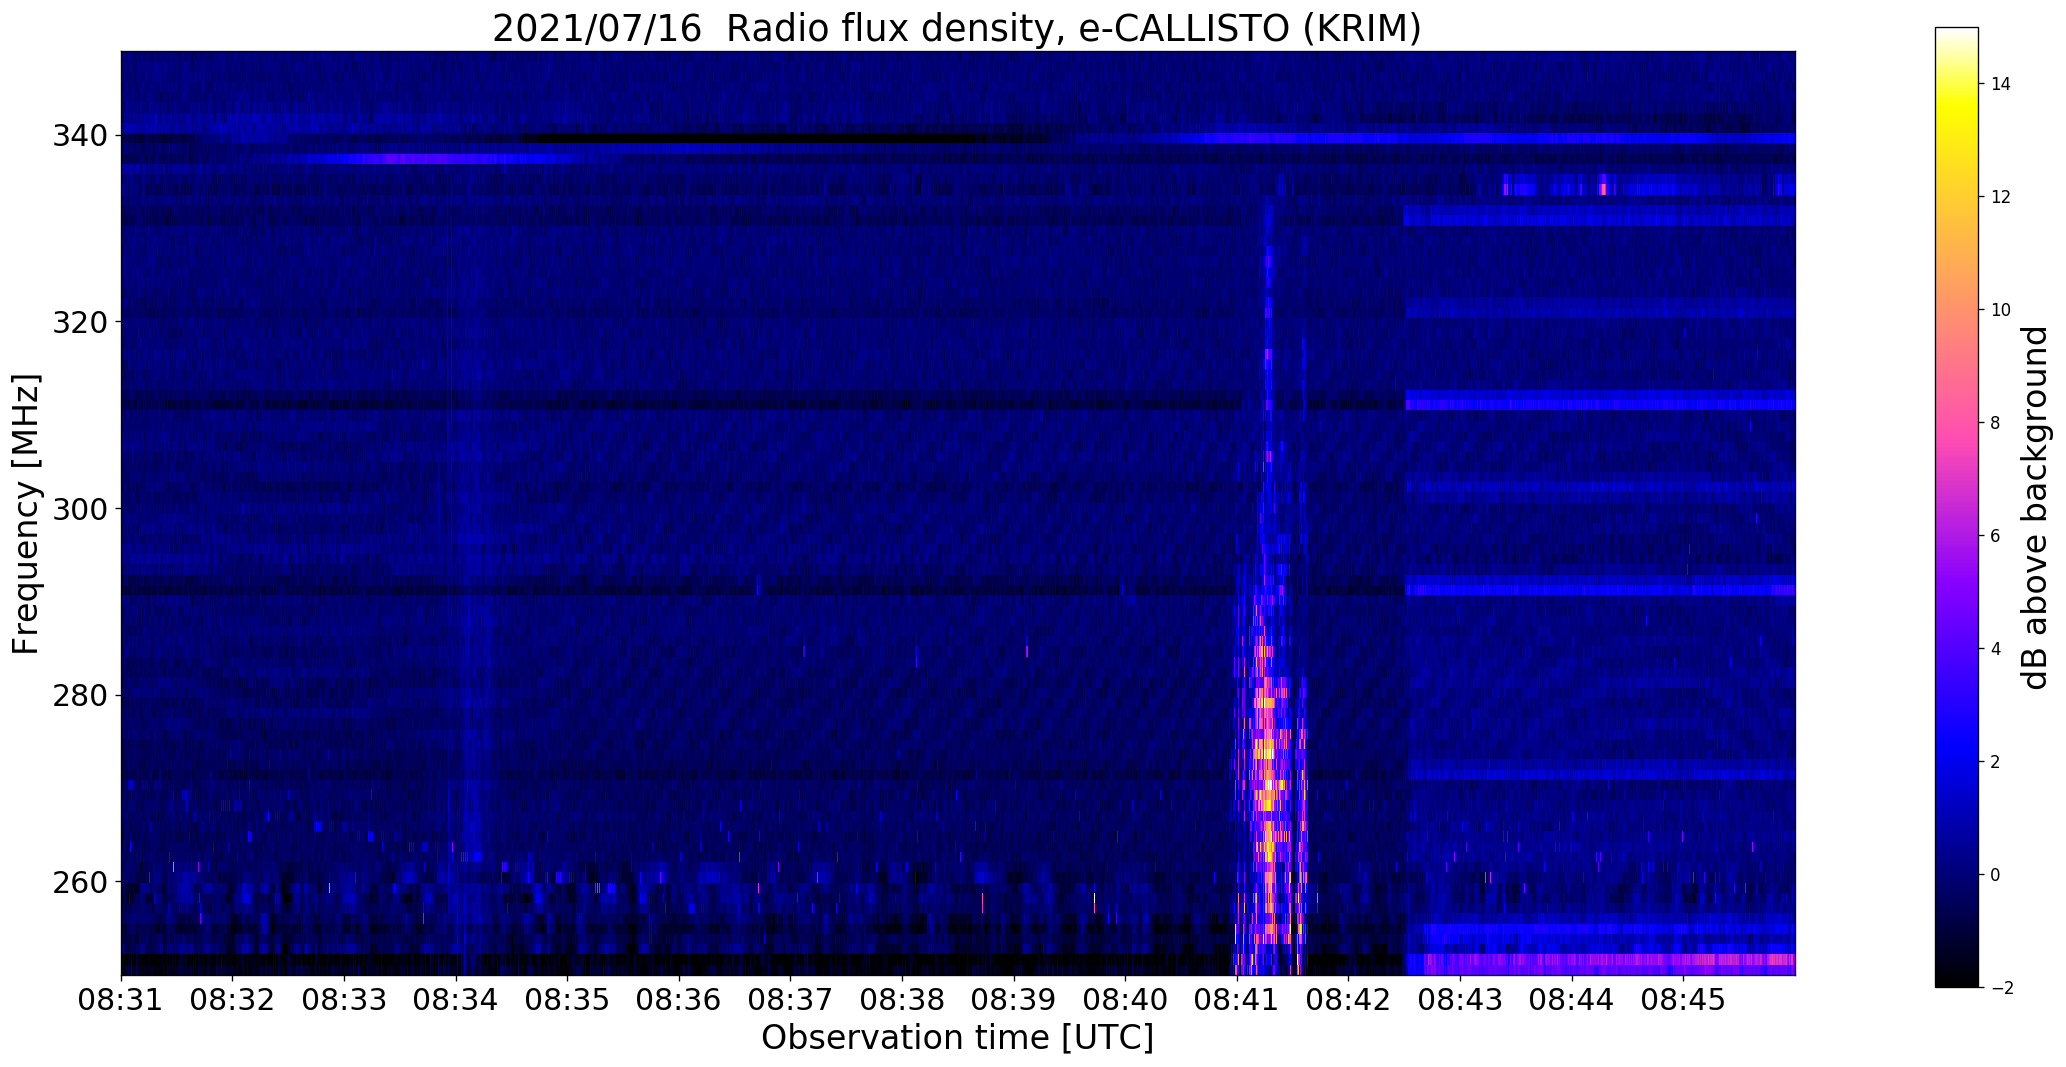2066x1067 pixels.
Task: Click the 08:42 time tick label
Action: coord(1349,999)
